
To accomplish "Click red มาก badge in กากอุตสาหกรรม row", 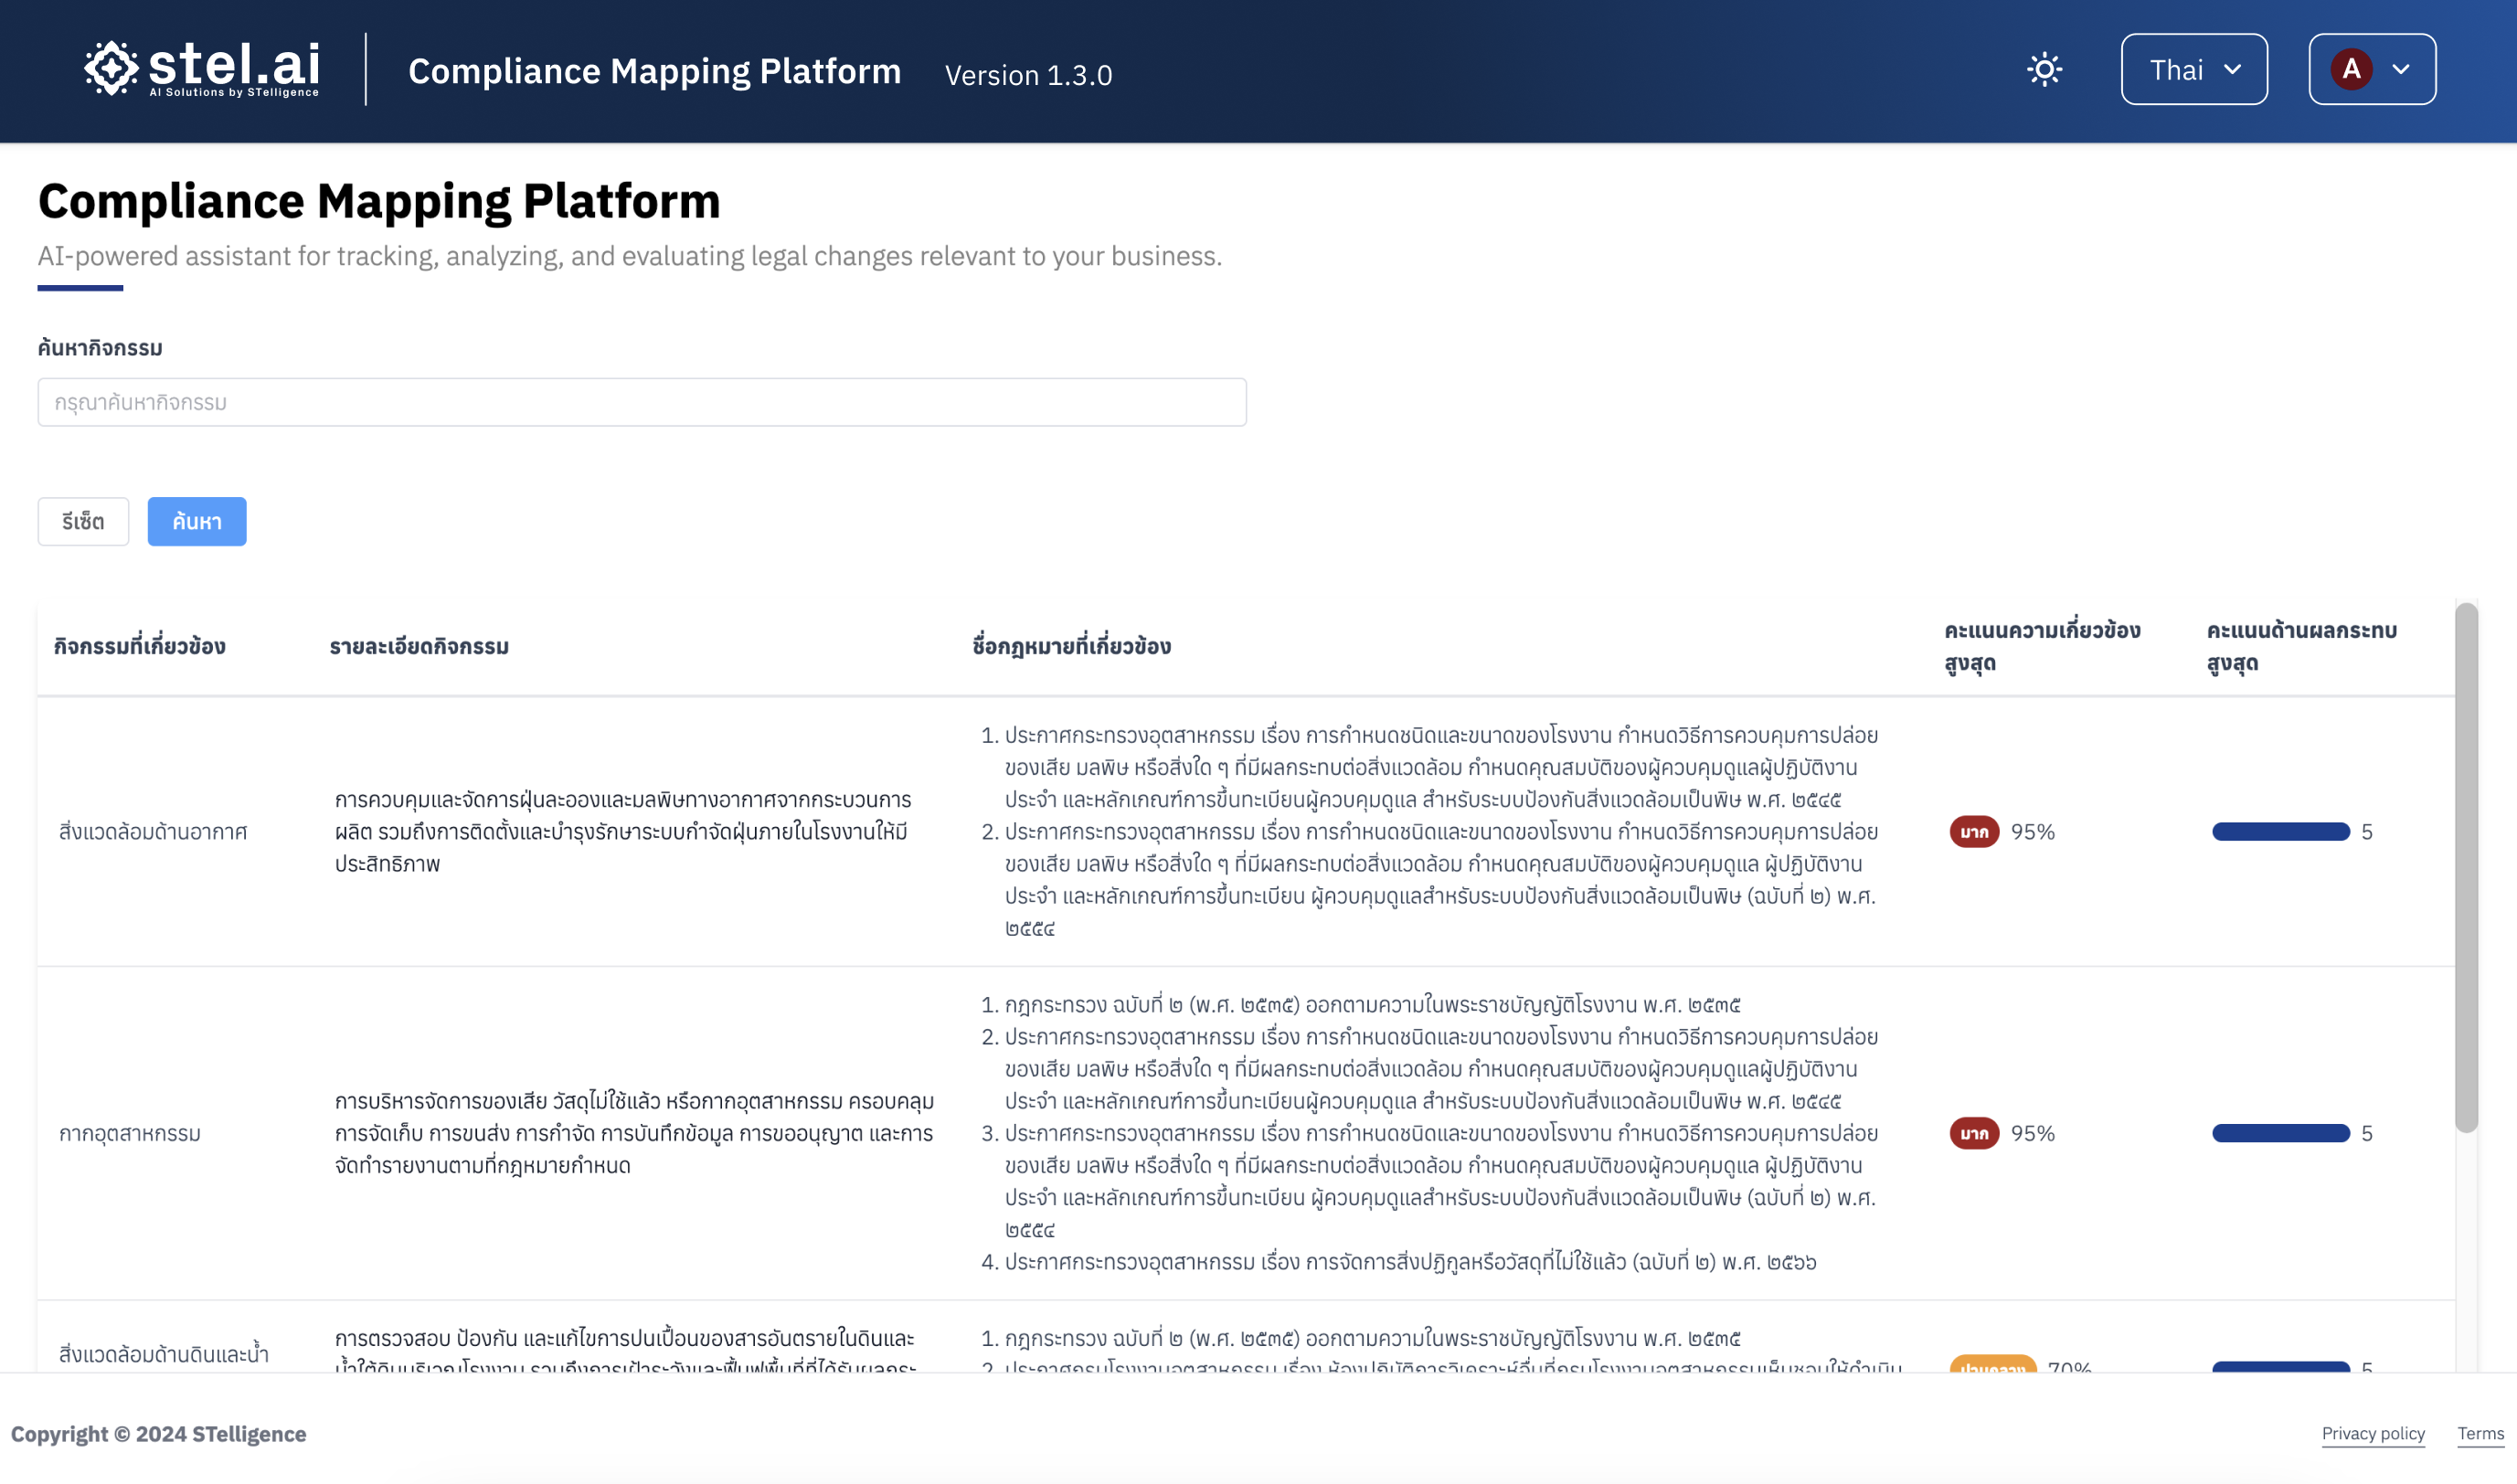I will pyautogui.click(x=1973, y=1133).
